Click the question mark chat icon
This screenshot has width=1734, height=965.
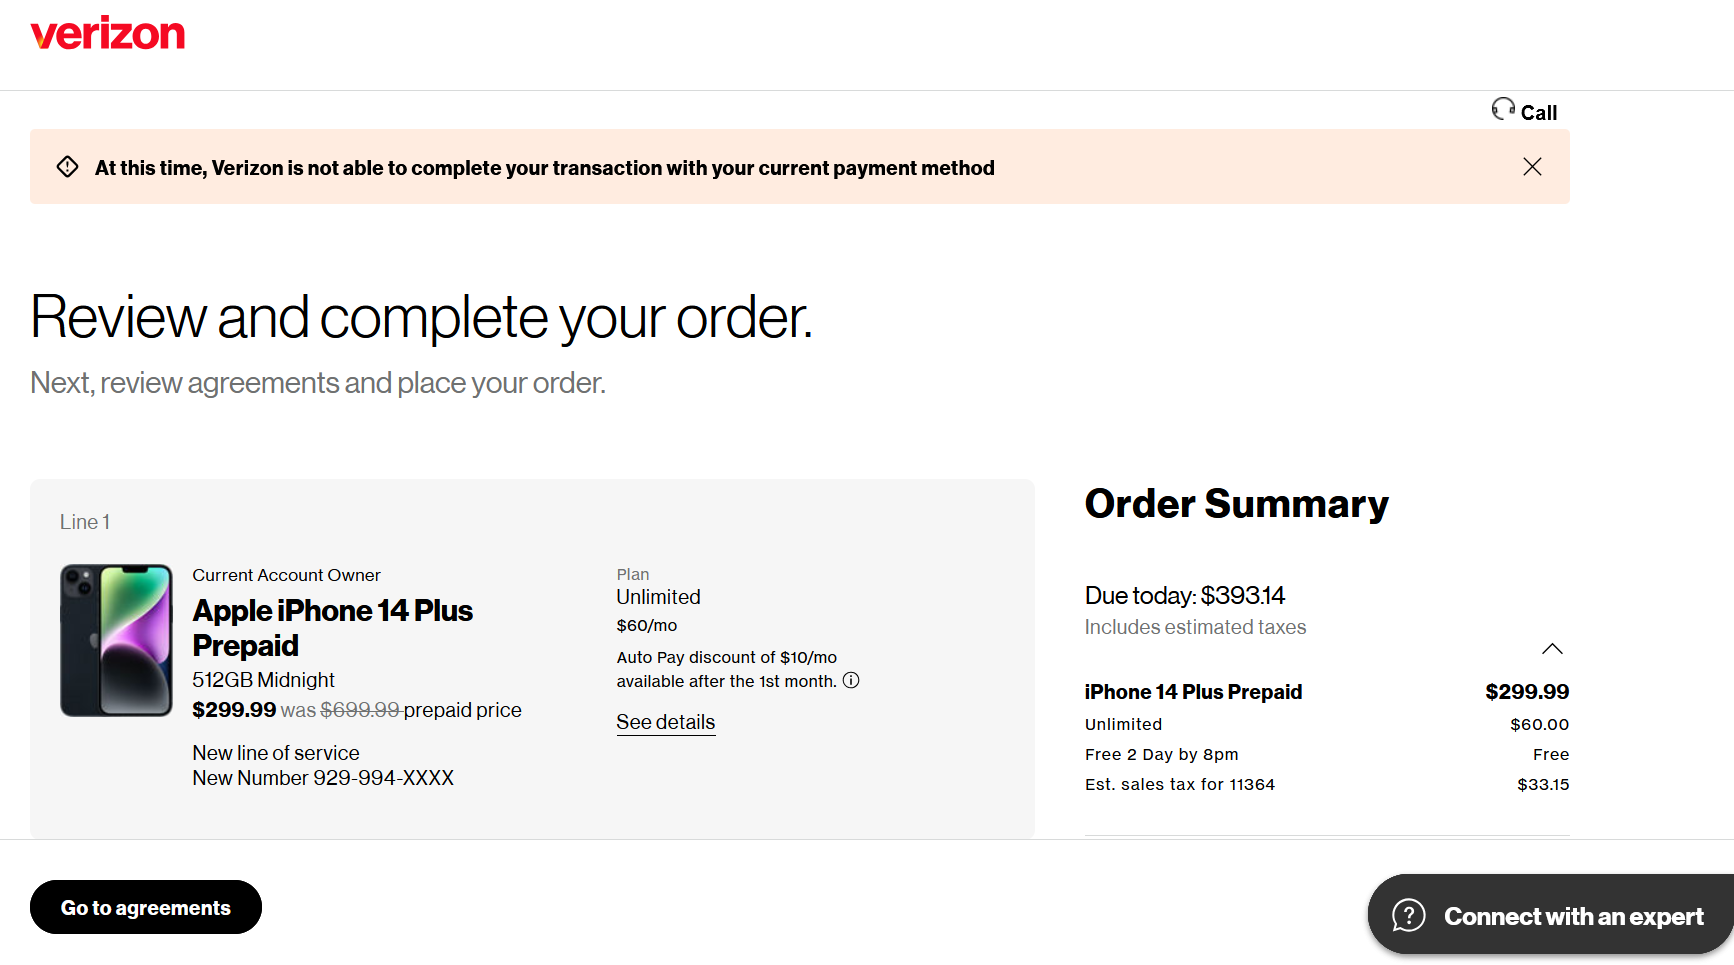click(1409, 915)
